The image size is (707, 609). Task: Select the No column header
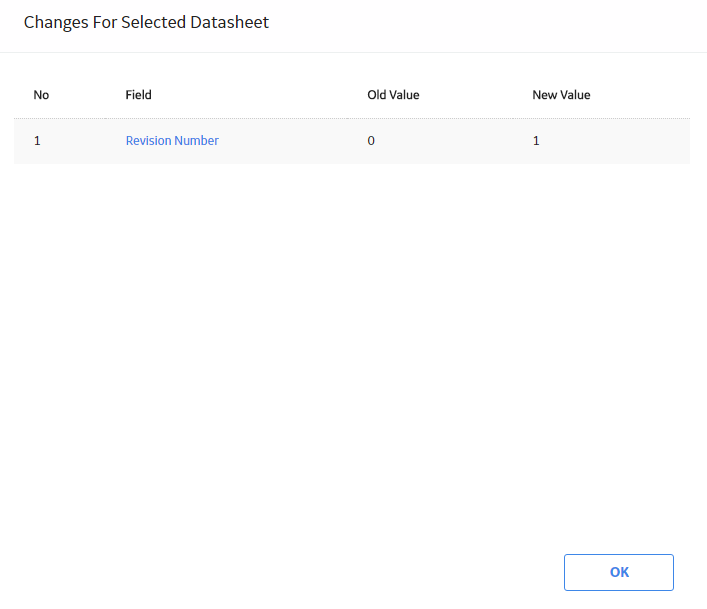tap(41, 95)
